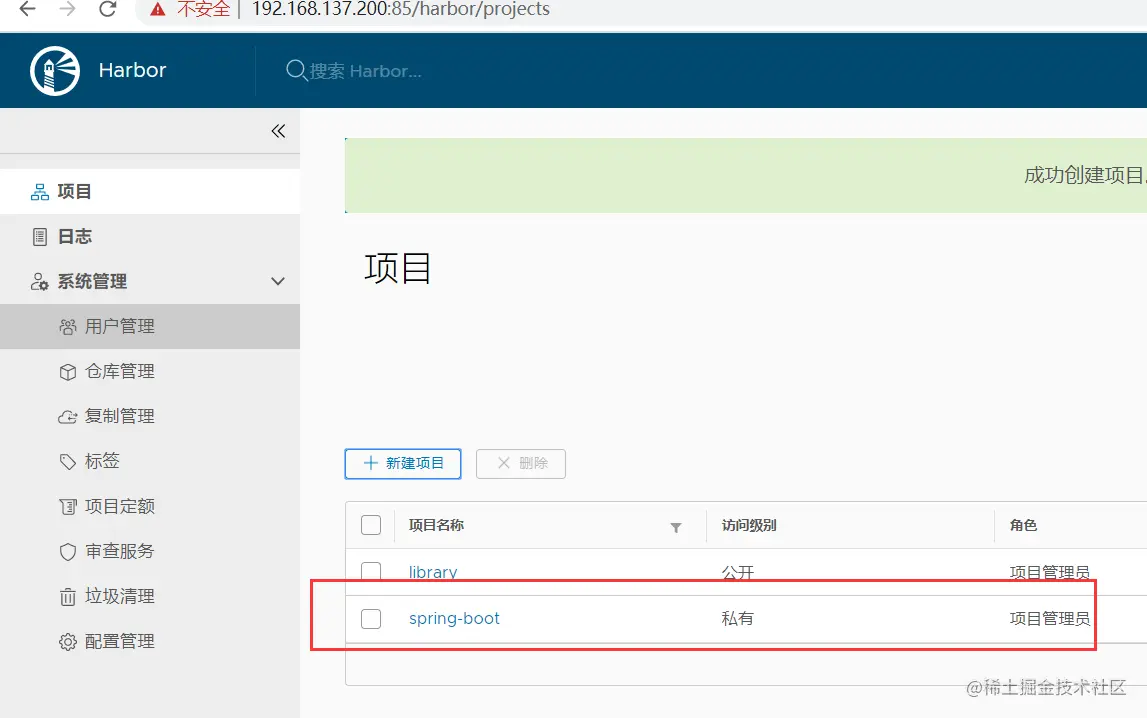This screenshot has width=1147, height=718.
Task: Open 复制管理 in the sidebar
Action: (x=150, y=416)
